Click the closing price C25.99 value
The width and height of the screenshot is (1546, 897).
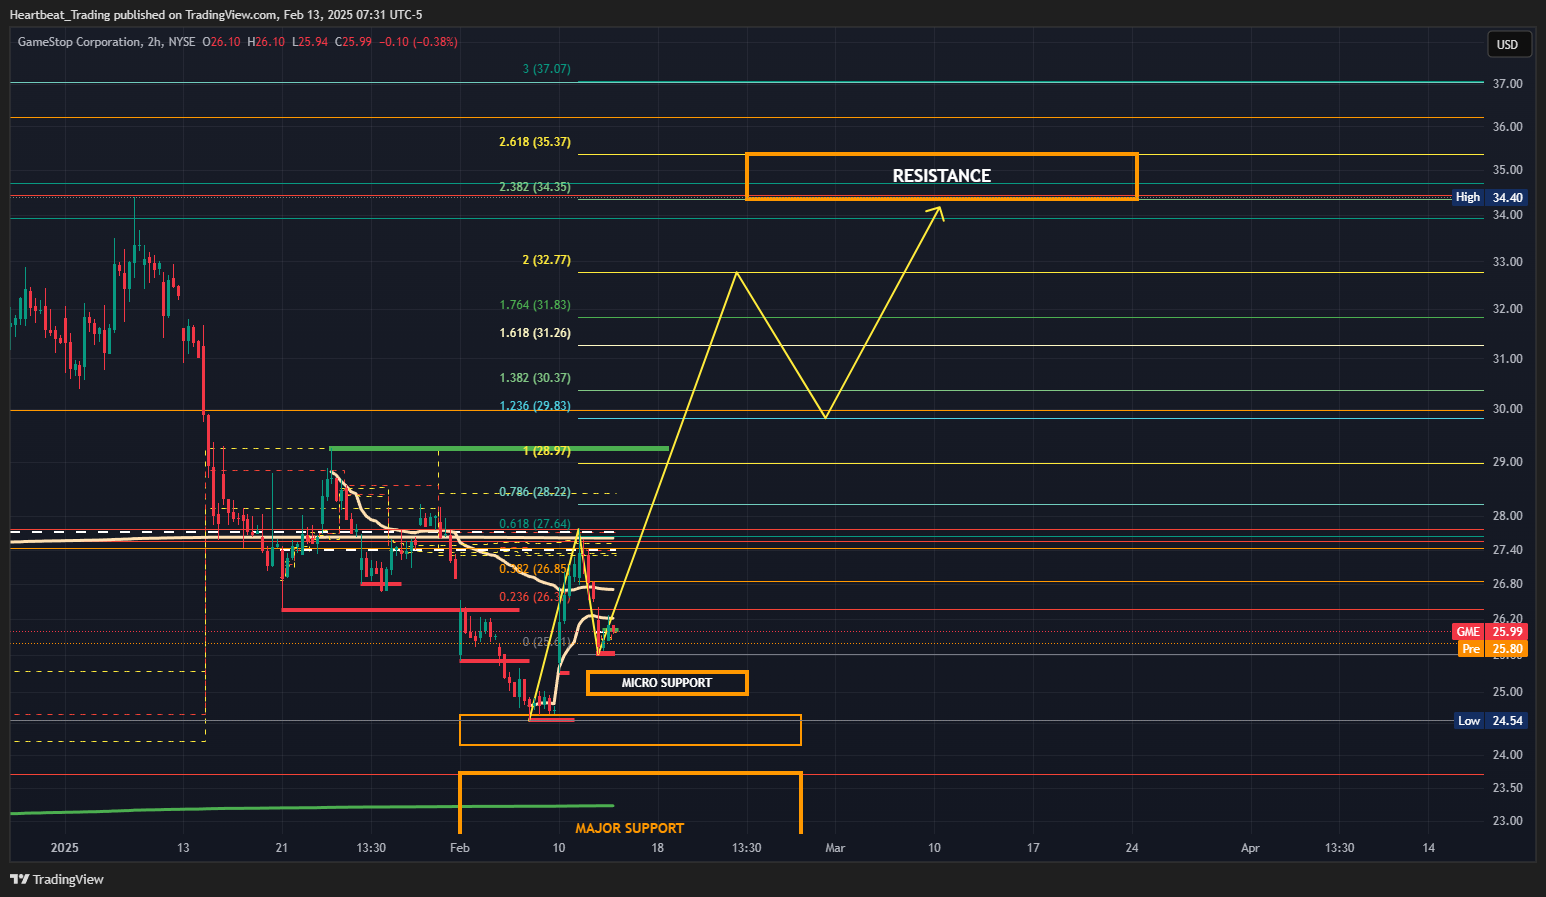[x=353, y=42]
